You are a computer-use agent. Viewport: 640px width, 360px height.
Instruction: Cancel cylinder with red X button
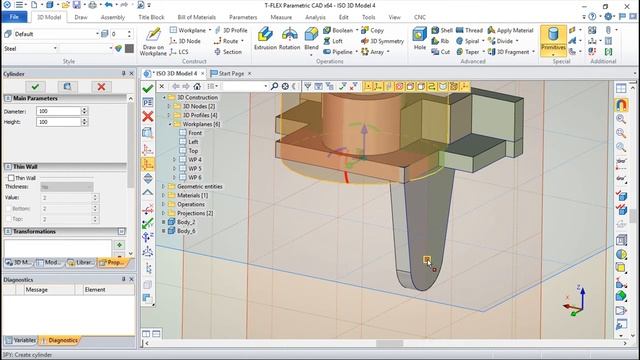101,87
